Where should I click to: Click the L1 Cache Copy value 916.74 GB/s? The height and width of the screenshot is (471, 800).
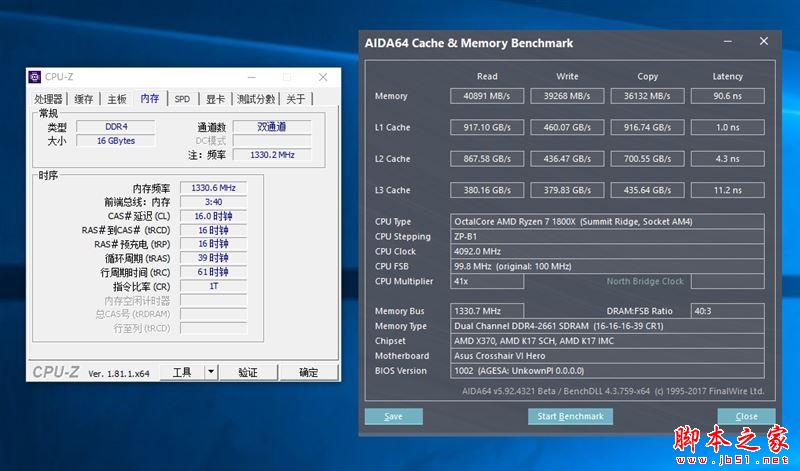tap(647, 127)
